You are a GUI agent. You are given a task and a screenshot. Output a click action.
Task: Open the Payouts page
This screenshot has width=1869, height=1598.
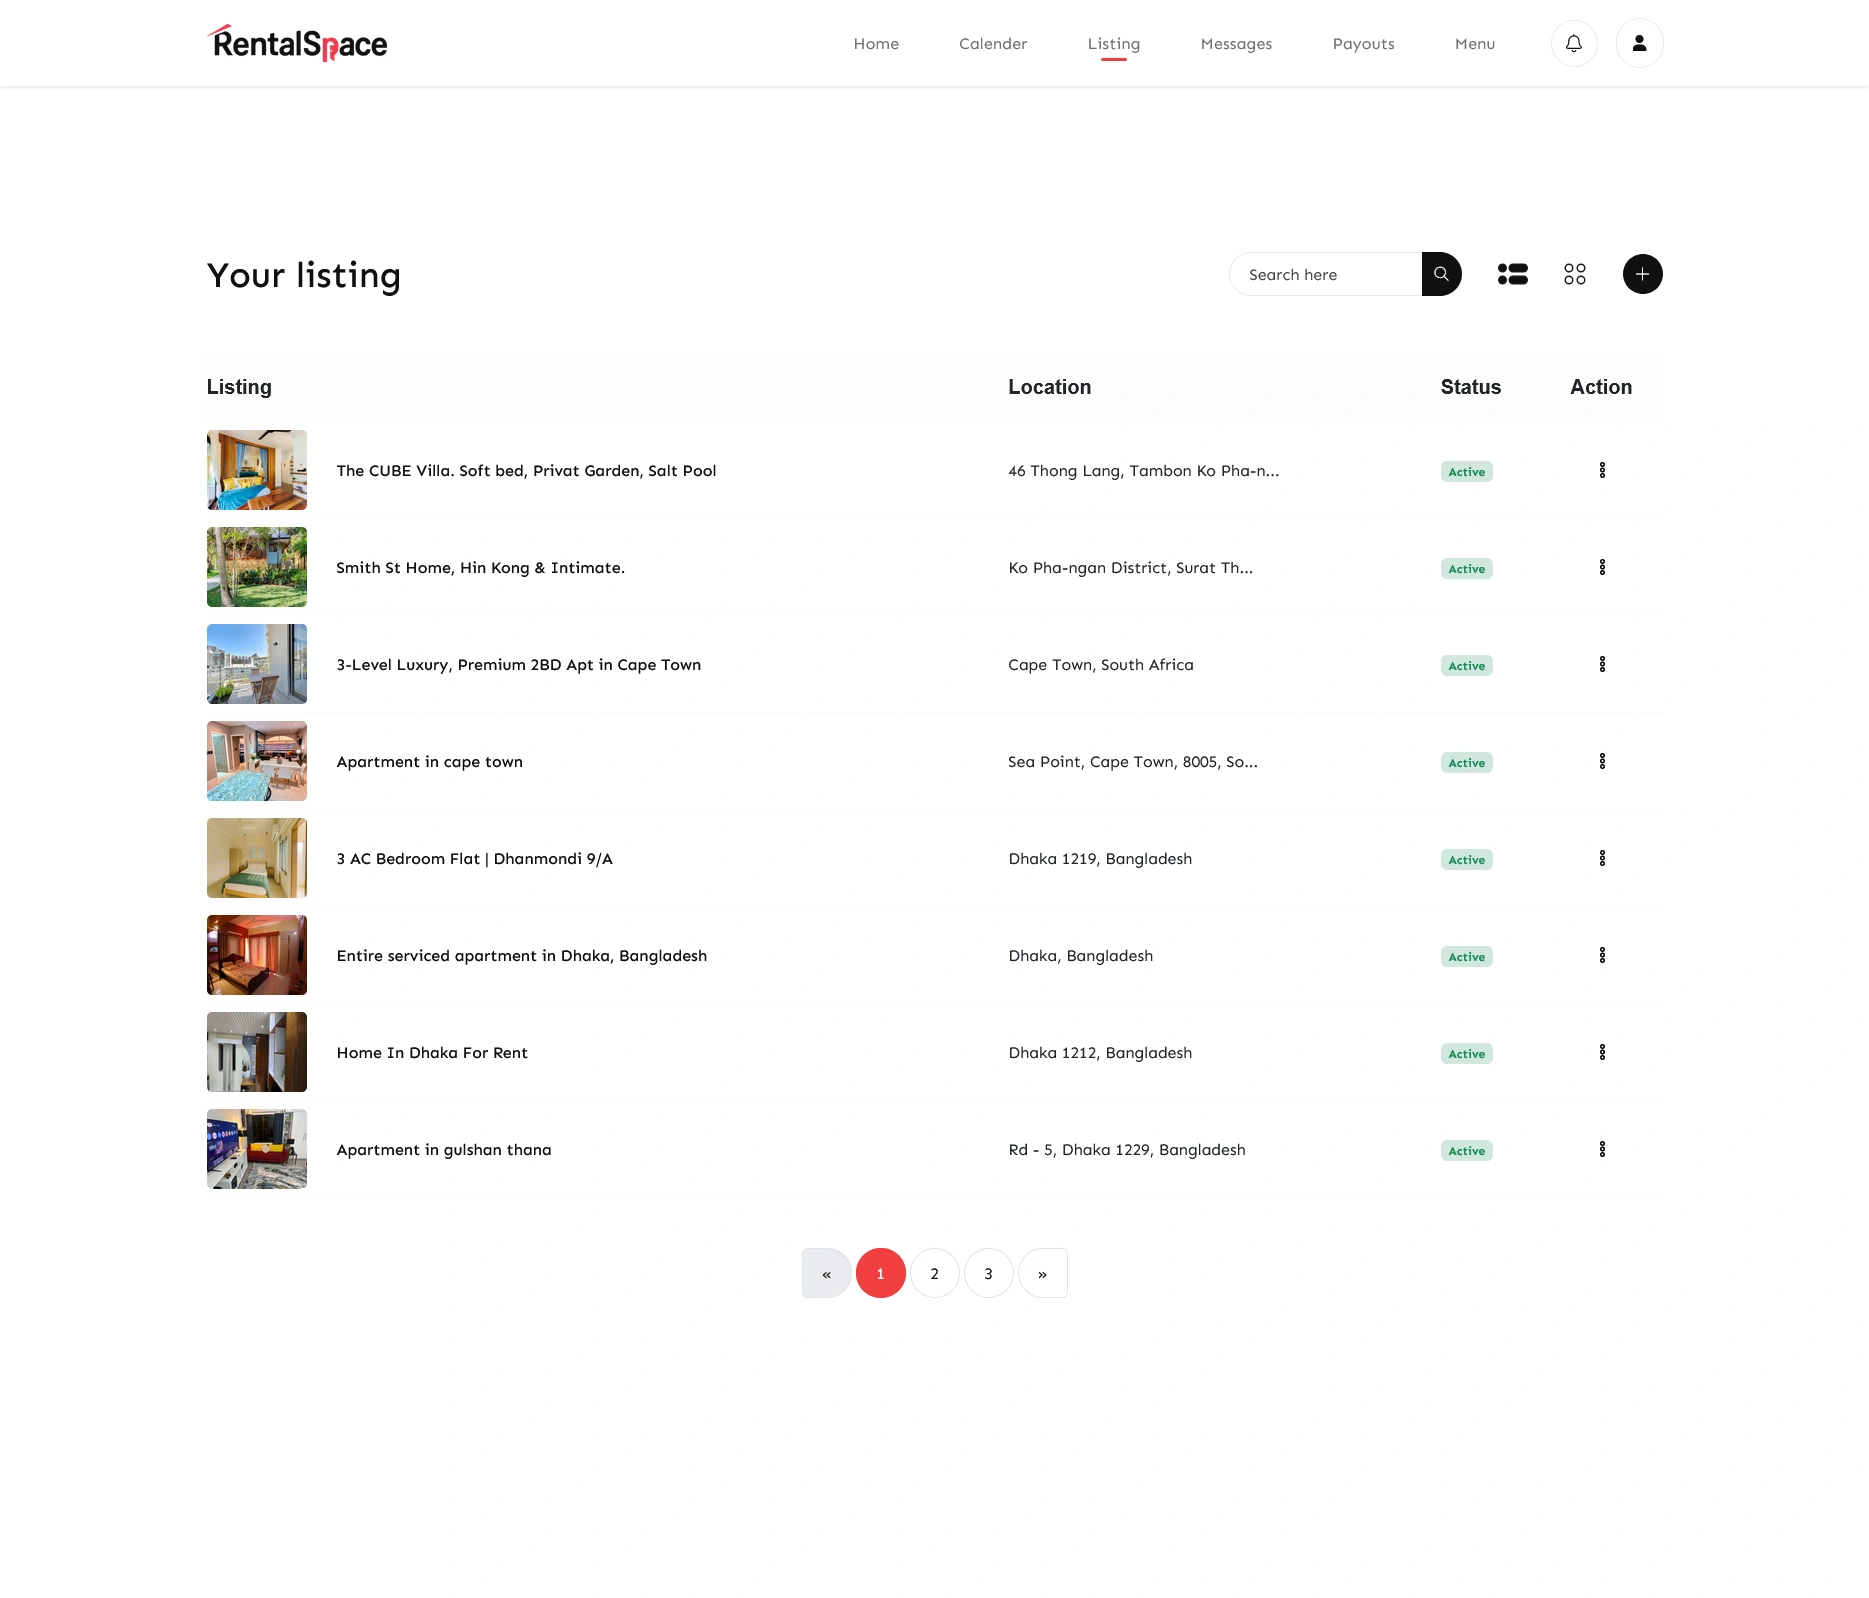(x=1363, y=44)
